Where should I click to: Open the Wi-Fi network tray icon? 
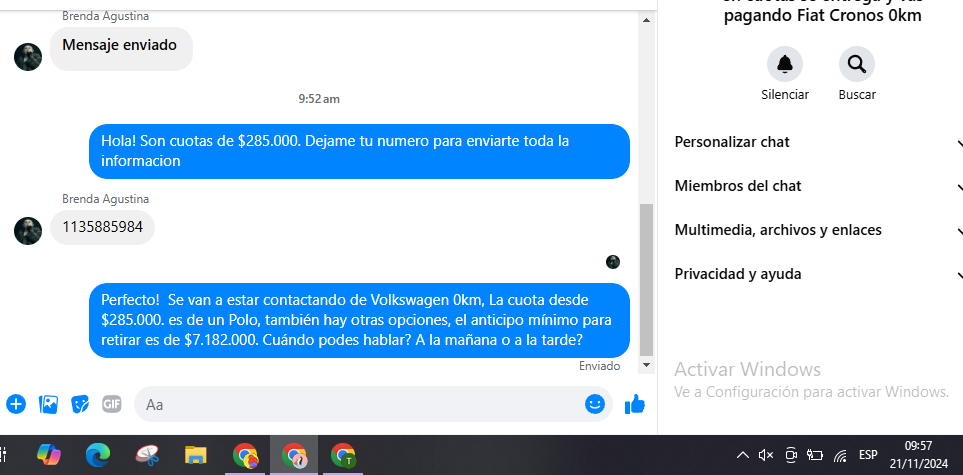point(840,455)
